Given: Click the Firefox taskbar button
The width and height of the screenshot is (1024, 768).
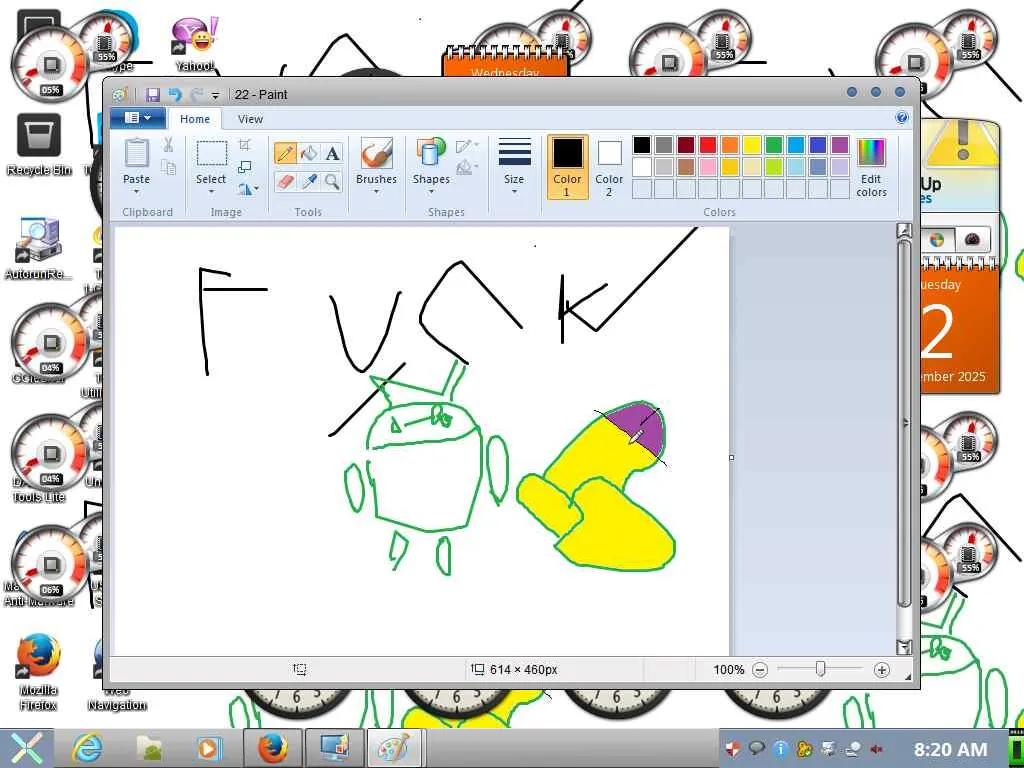Looking at the screenshot, I should [x=272, y=748].
